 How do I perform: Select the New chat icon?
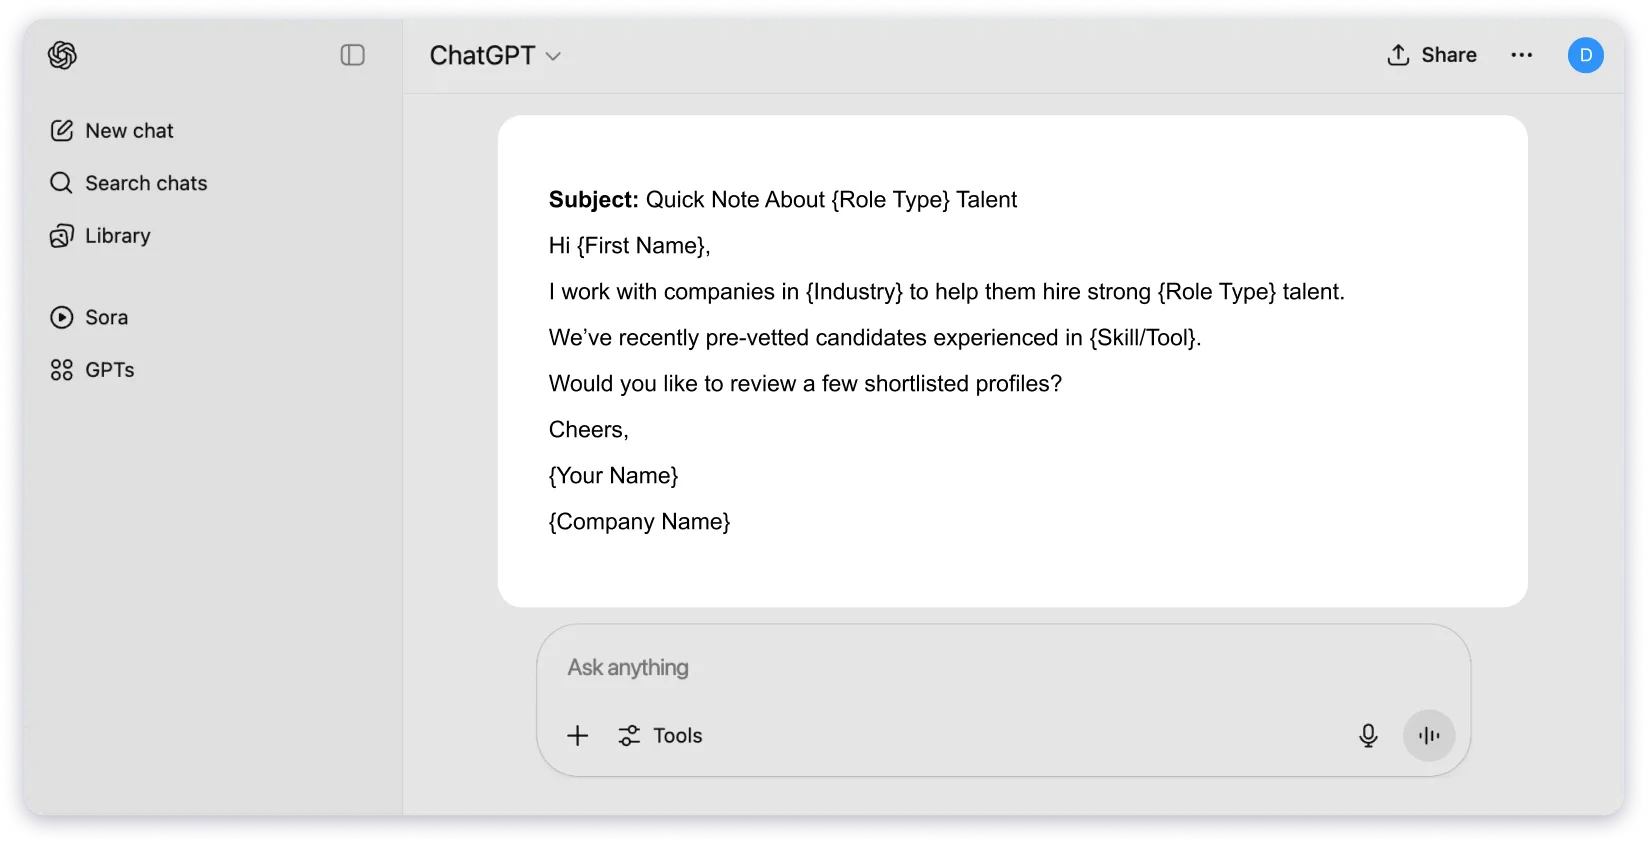click(62, 129)
